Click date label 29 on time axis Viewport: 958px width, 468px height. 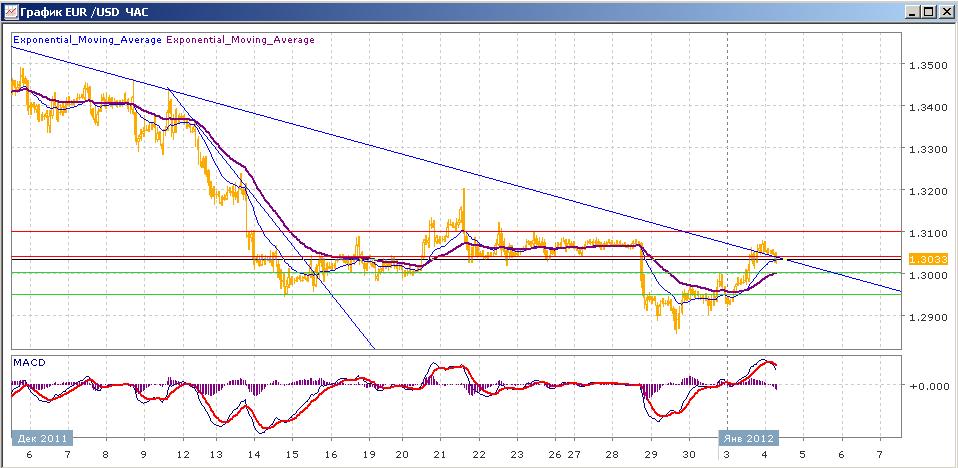[651, 456]
